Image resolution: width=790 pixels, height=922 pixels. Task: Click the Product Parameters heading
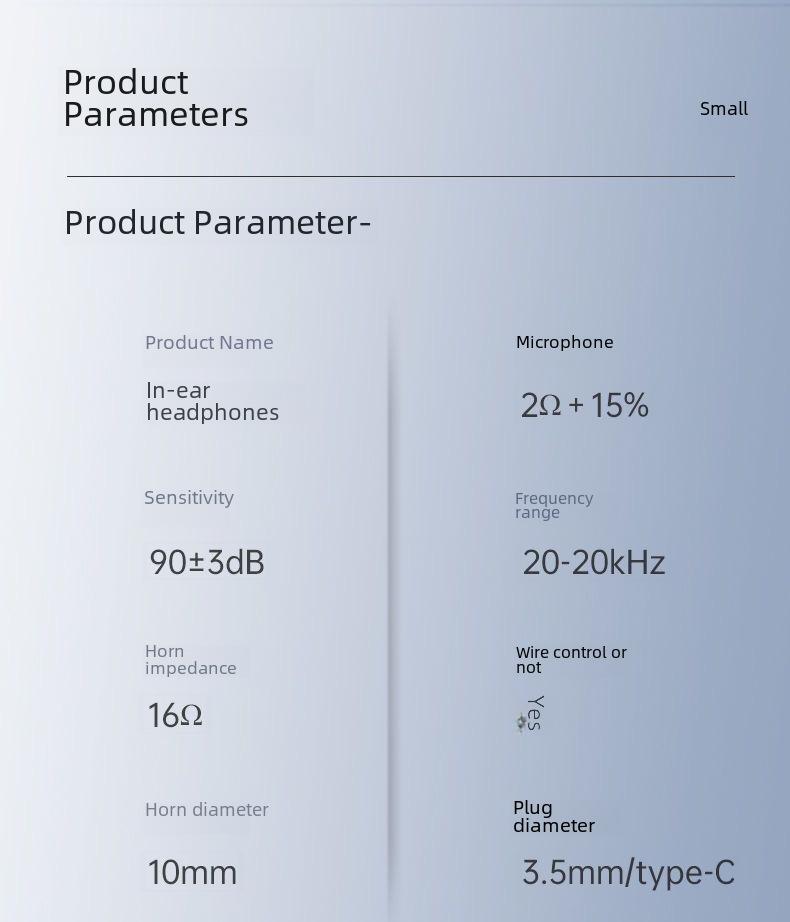[x=156, y=98]
